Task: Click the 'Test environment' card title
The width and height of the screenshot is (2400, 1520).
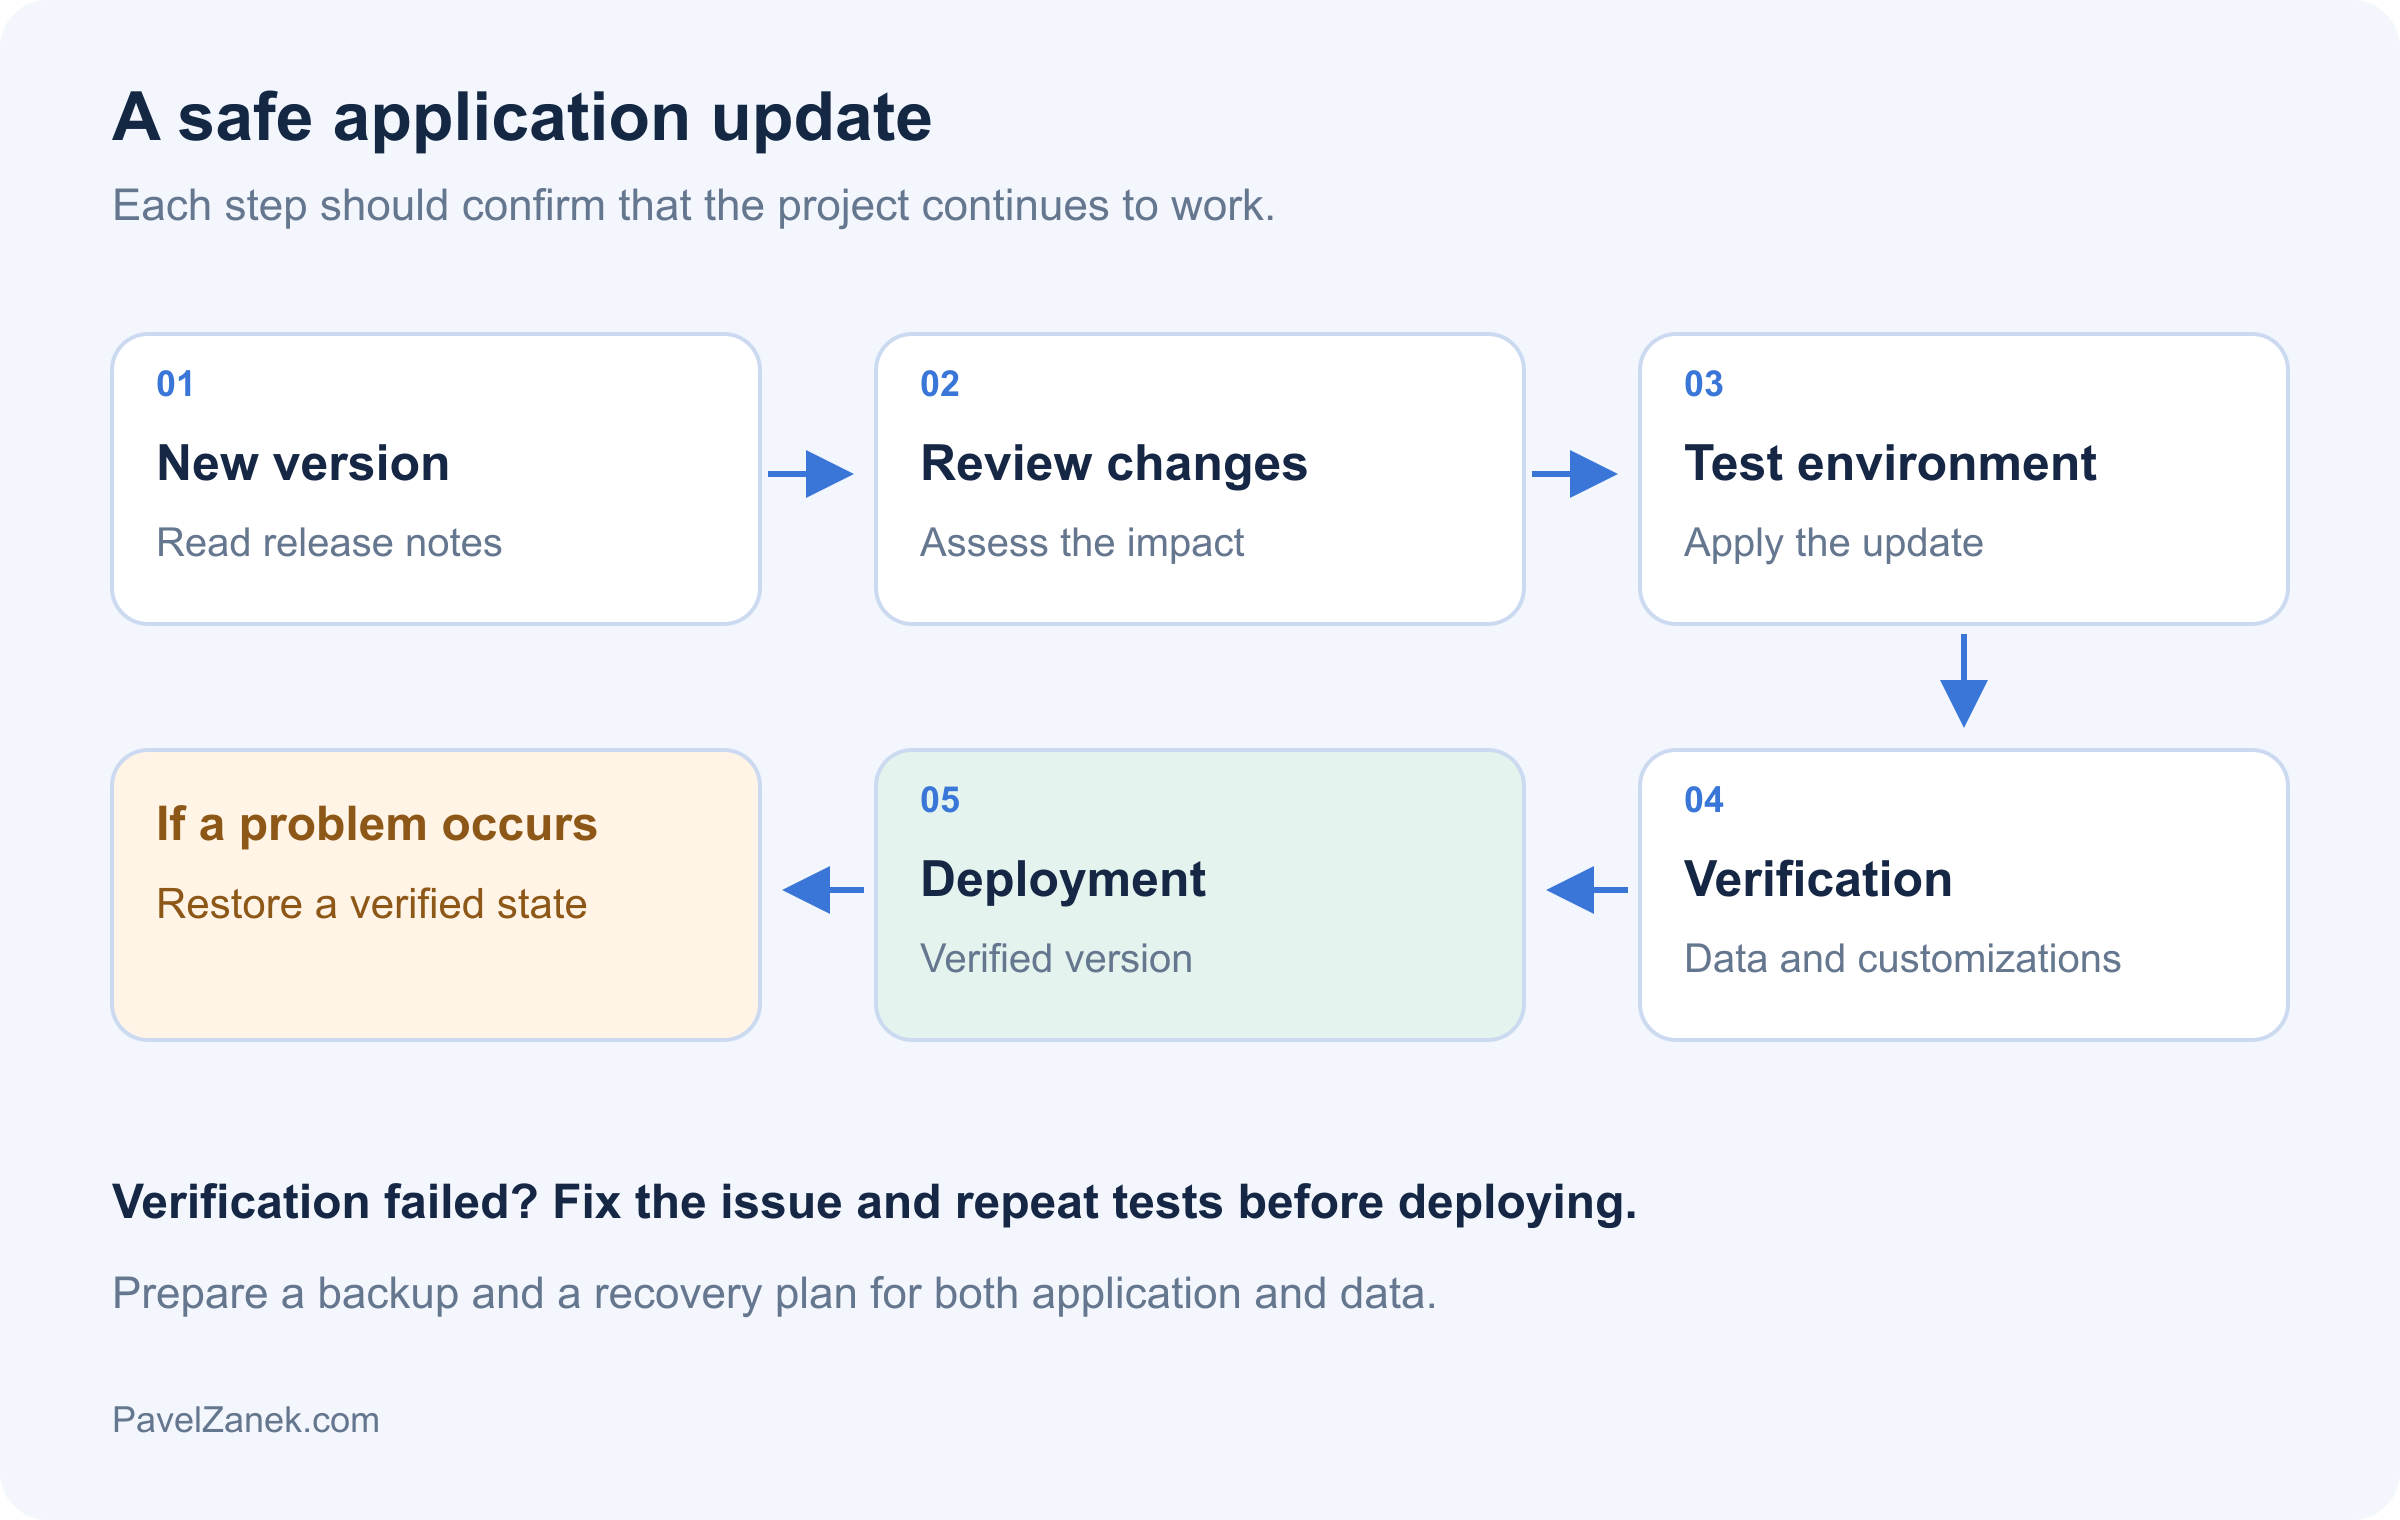Action: coord(1890,463)
